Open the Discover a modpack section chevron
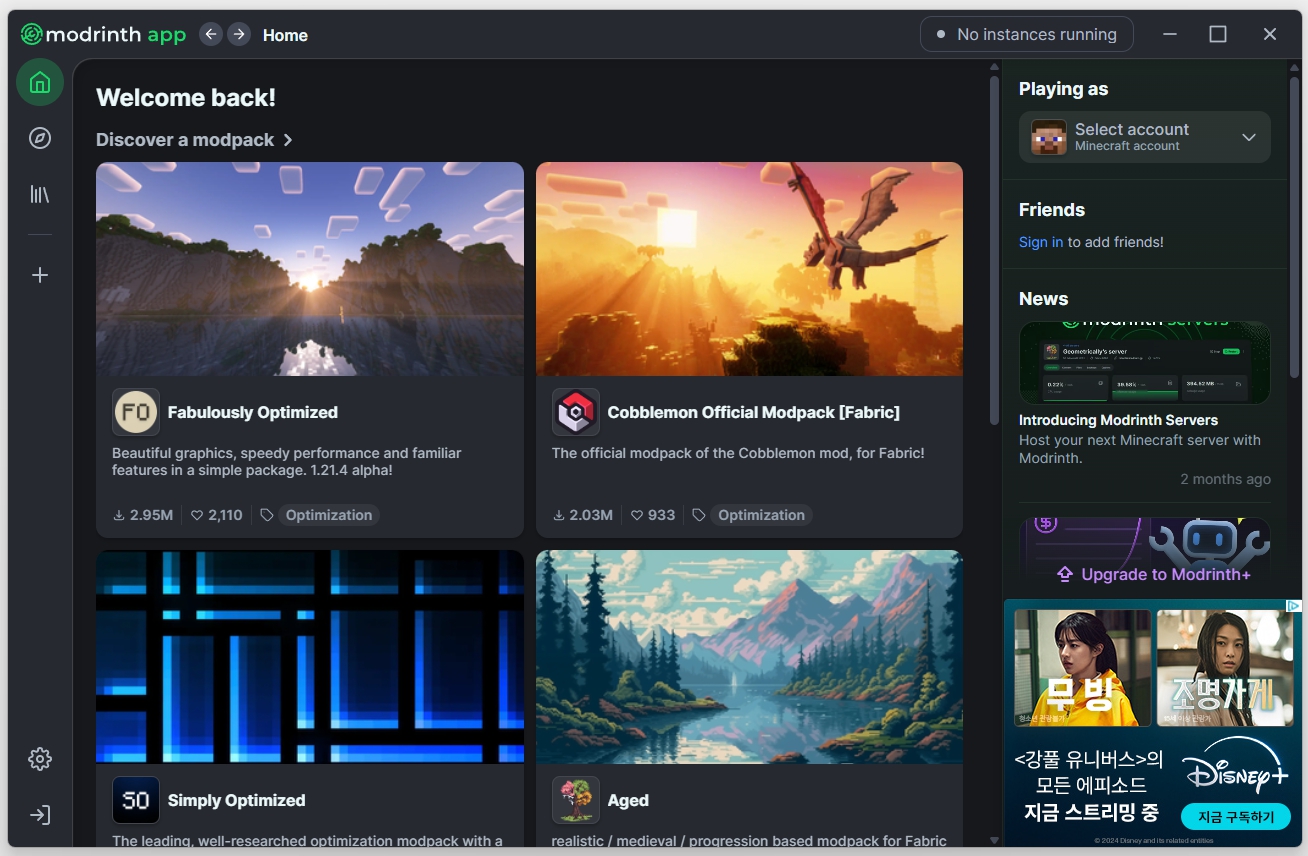This screenshot has height=856, width=1308. coord(288,140)
